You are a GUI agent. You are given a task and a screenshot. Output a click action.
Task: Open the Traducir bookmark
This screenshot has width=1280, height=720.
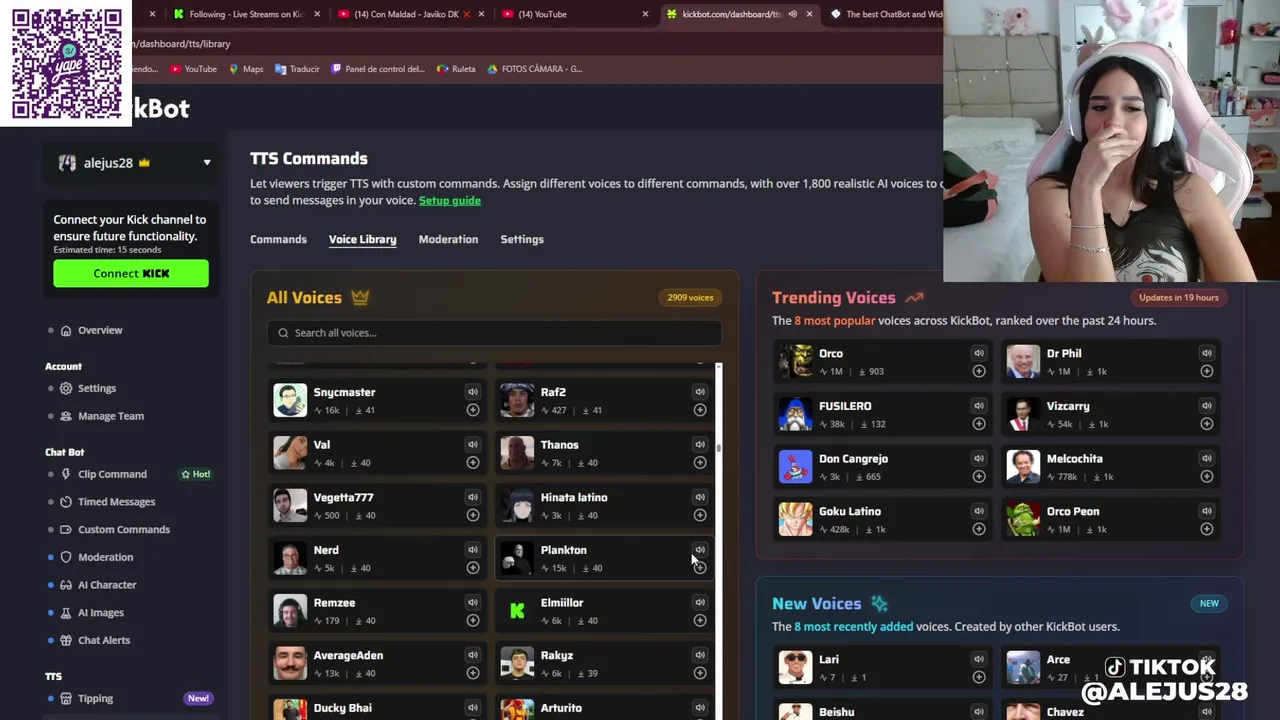point(297,69)
